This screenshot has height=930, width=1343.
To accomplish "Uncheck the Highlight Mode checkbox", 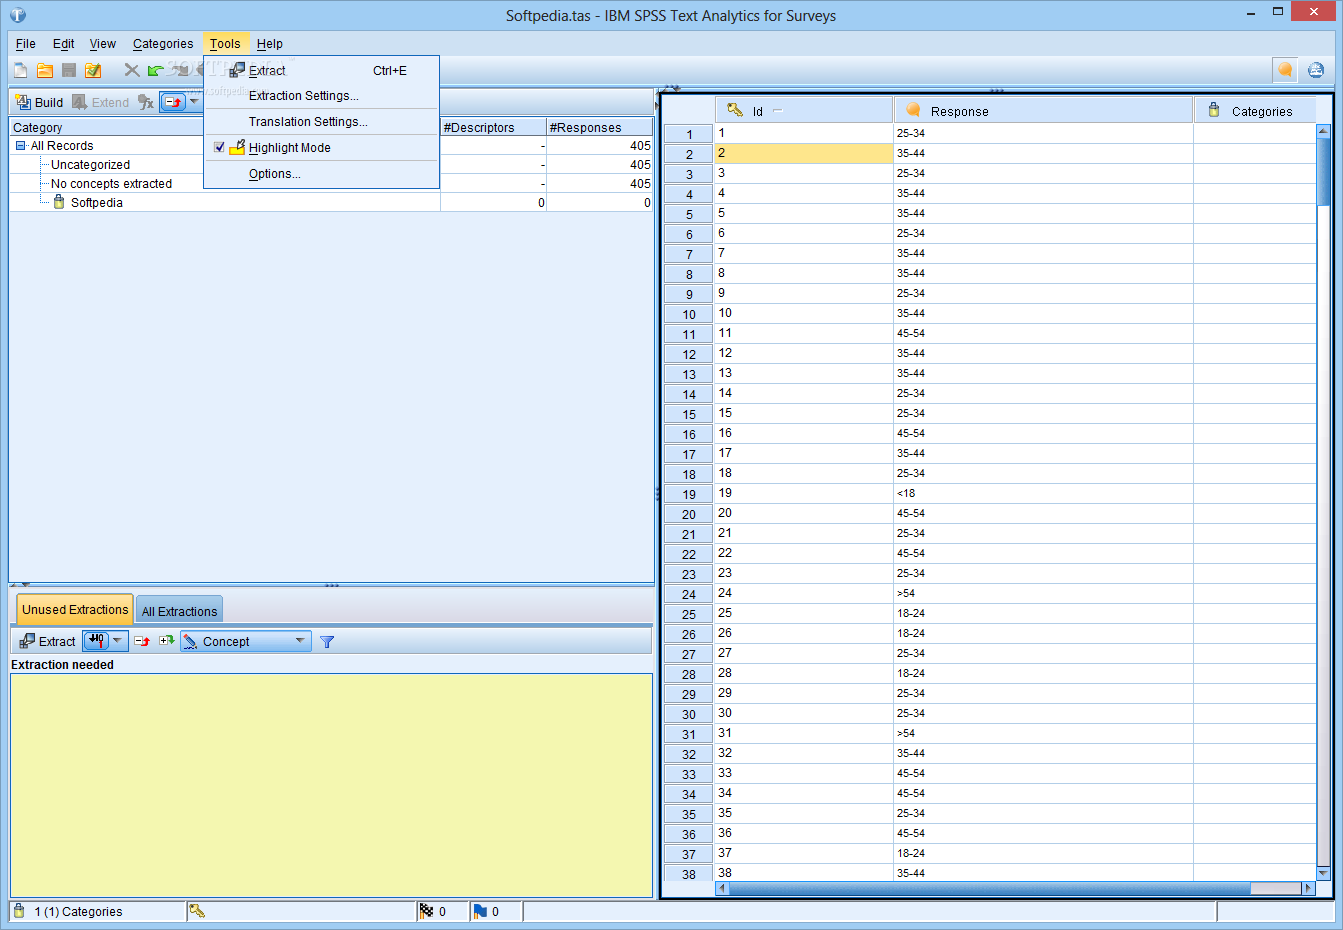I will click(x=219, y=147).
